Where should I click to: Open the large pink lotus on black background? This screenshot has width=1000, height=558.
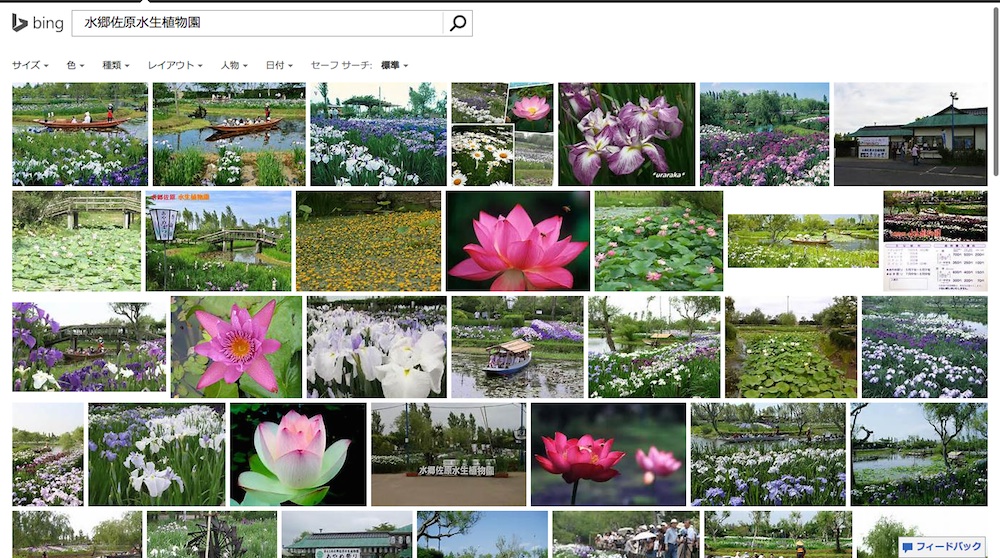click(517, 241)
